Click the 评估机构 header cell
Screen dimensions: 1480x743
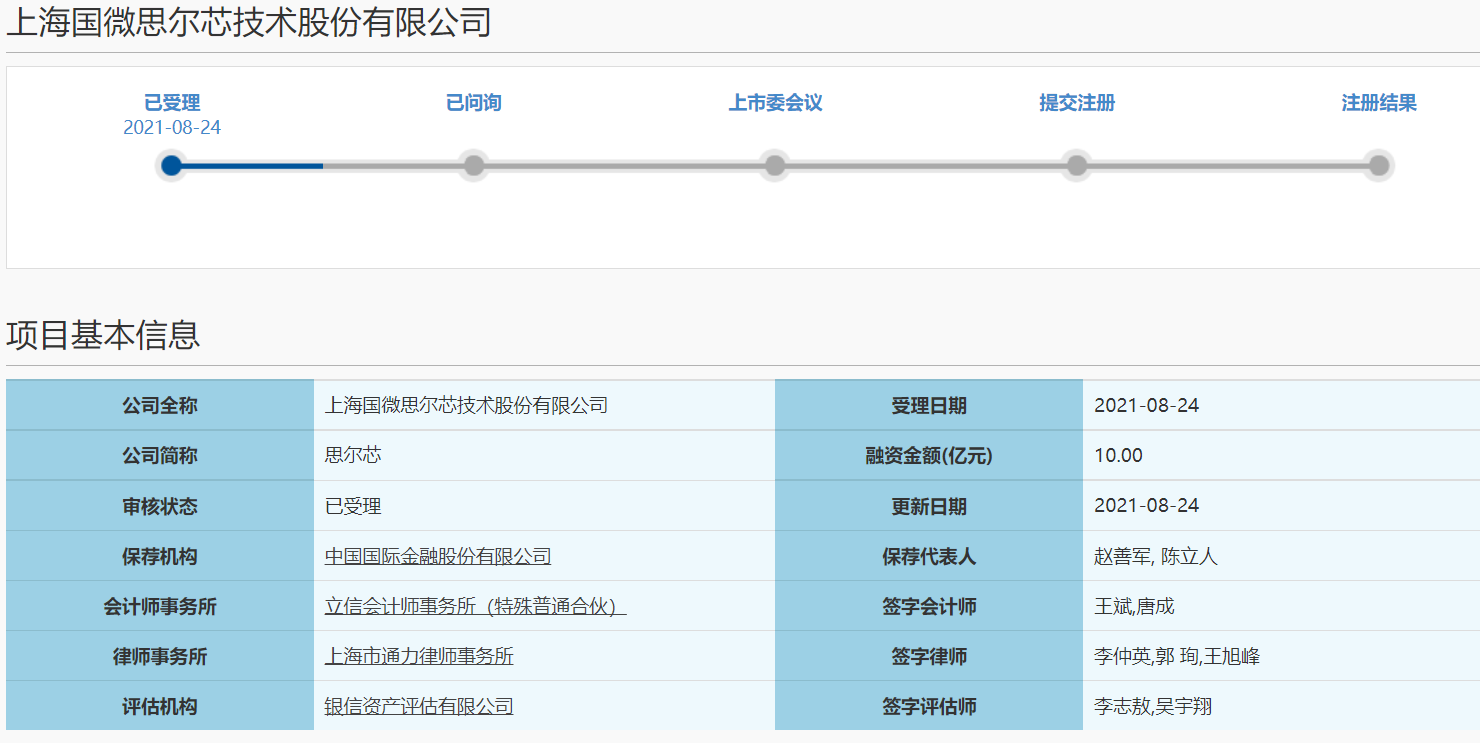pyautogui.click(x=160, y=705)
